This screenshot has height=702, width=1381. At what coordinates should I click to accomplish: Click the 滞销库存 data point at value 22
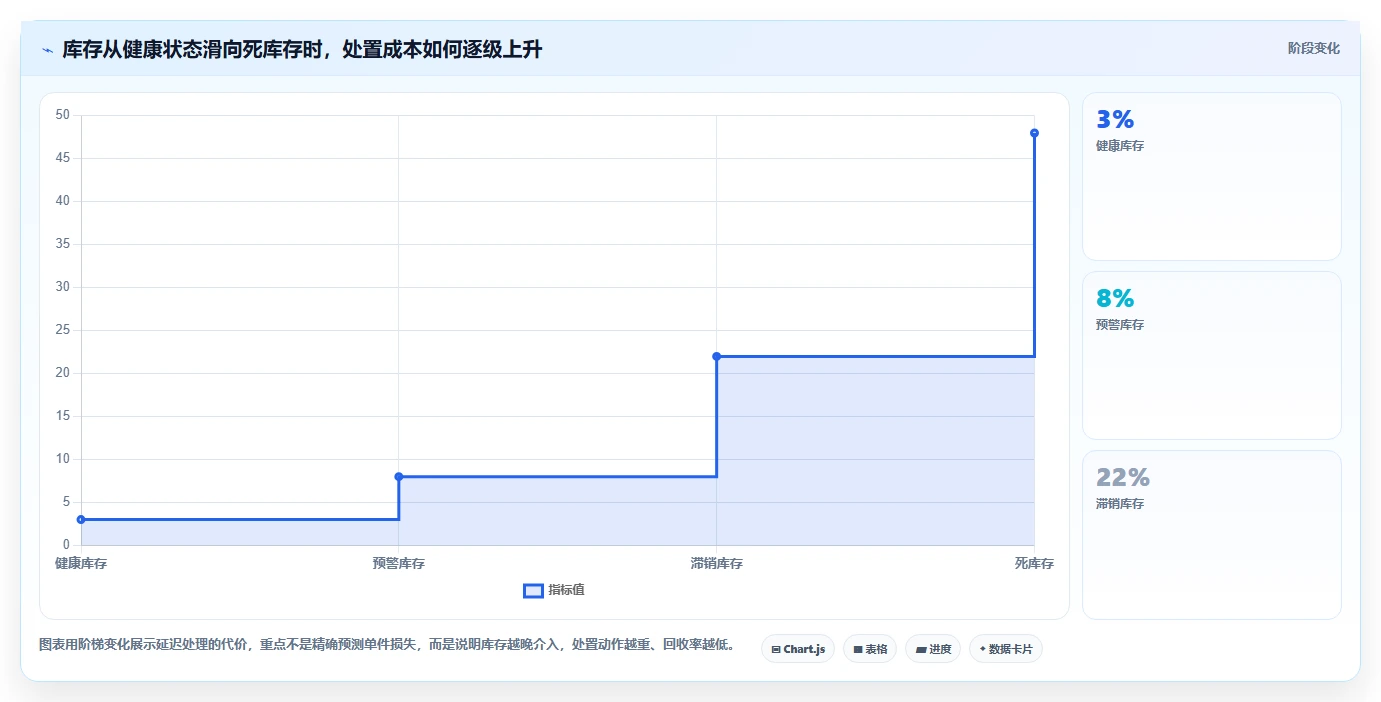coord(716,356)
